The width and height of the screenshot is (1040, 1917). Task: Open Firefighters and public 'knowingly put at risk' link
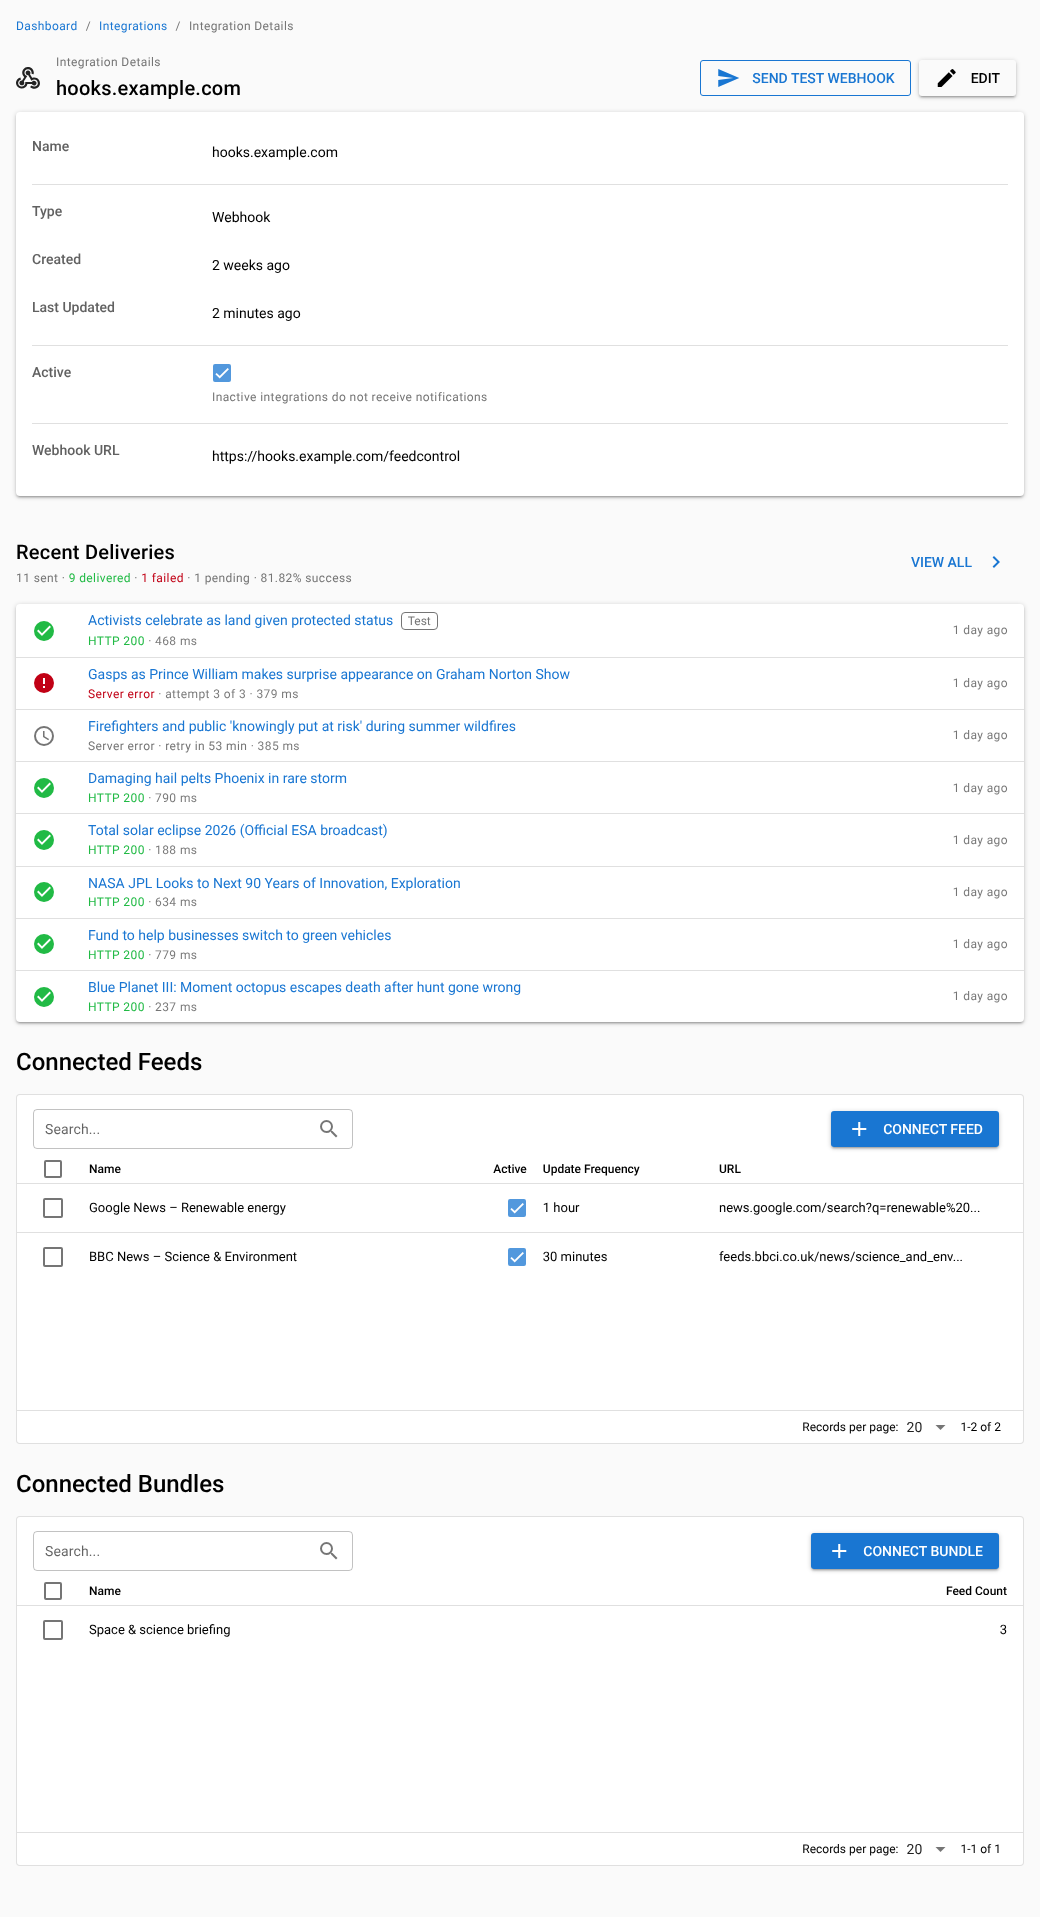click(302, 726)
